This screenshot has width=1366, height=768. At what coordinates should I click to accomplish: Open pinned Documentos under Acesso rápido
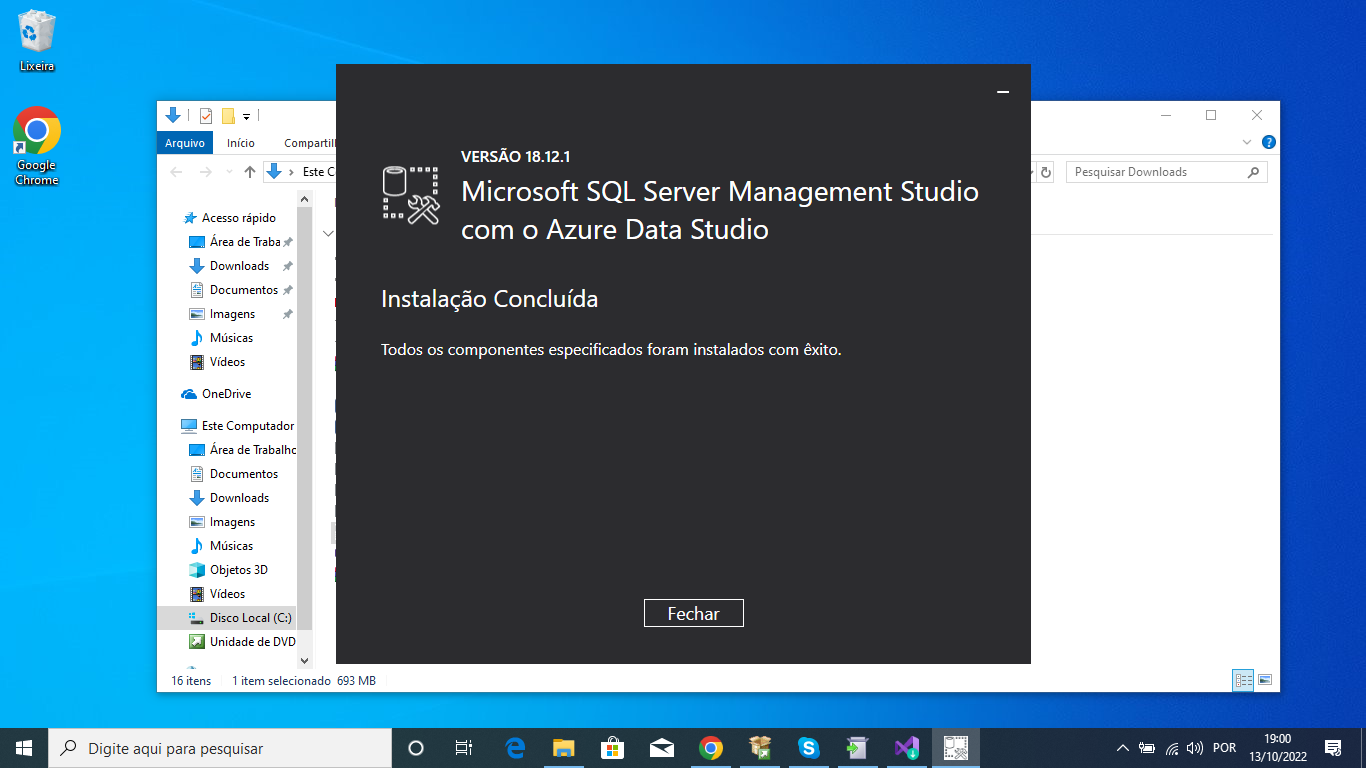pos(240,290)
